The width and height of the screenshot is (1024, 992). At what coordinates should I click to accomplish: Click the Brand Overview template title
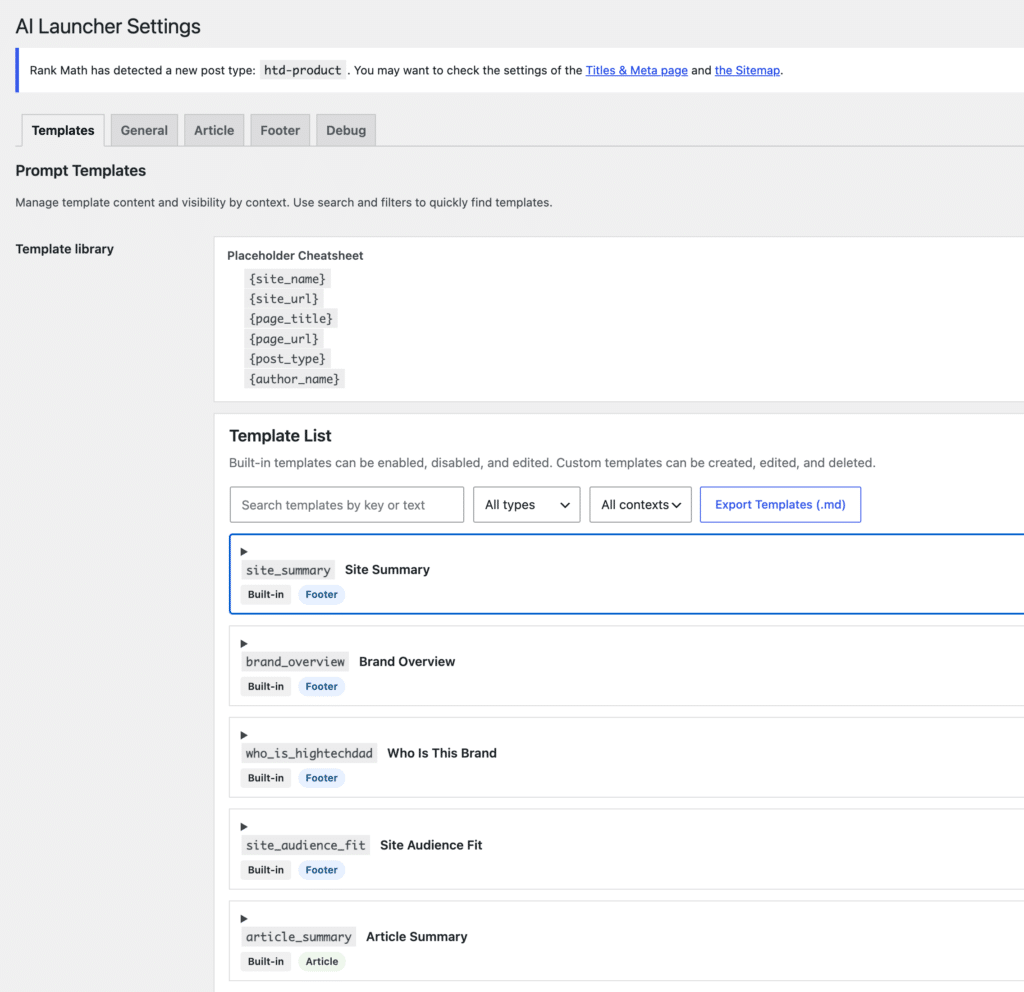point(407,662)
